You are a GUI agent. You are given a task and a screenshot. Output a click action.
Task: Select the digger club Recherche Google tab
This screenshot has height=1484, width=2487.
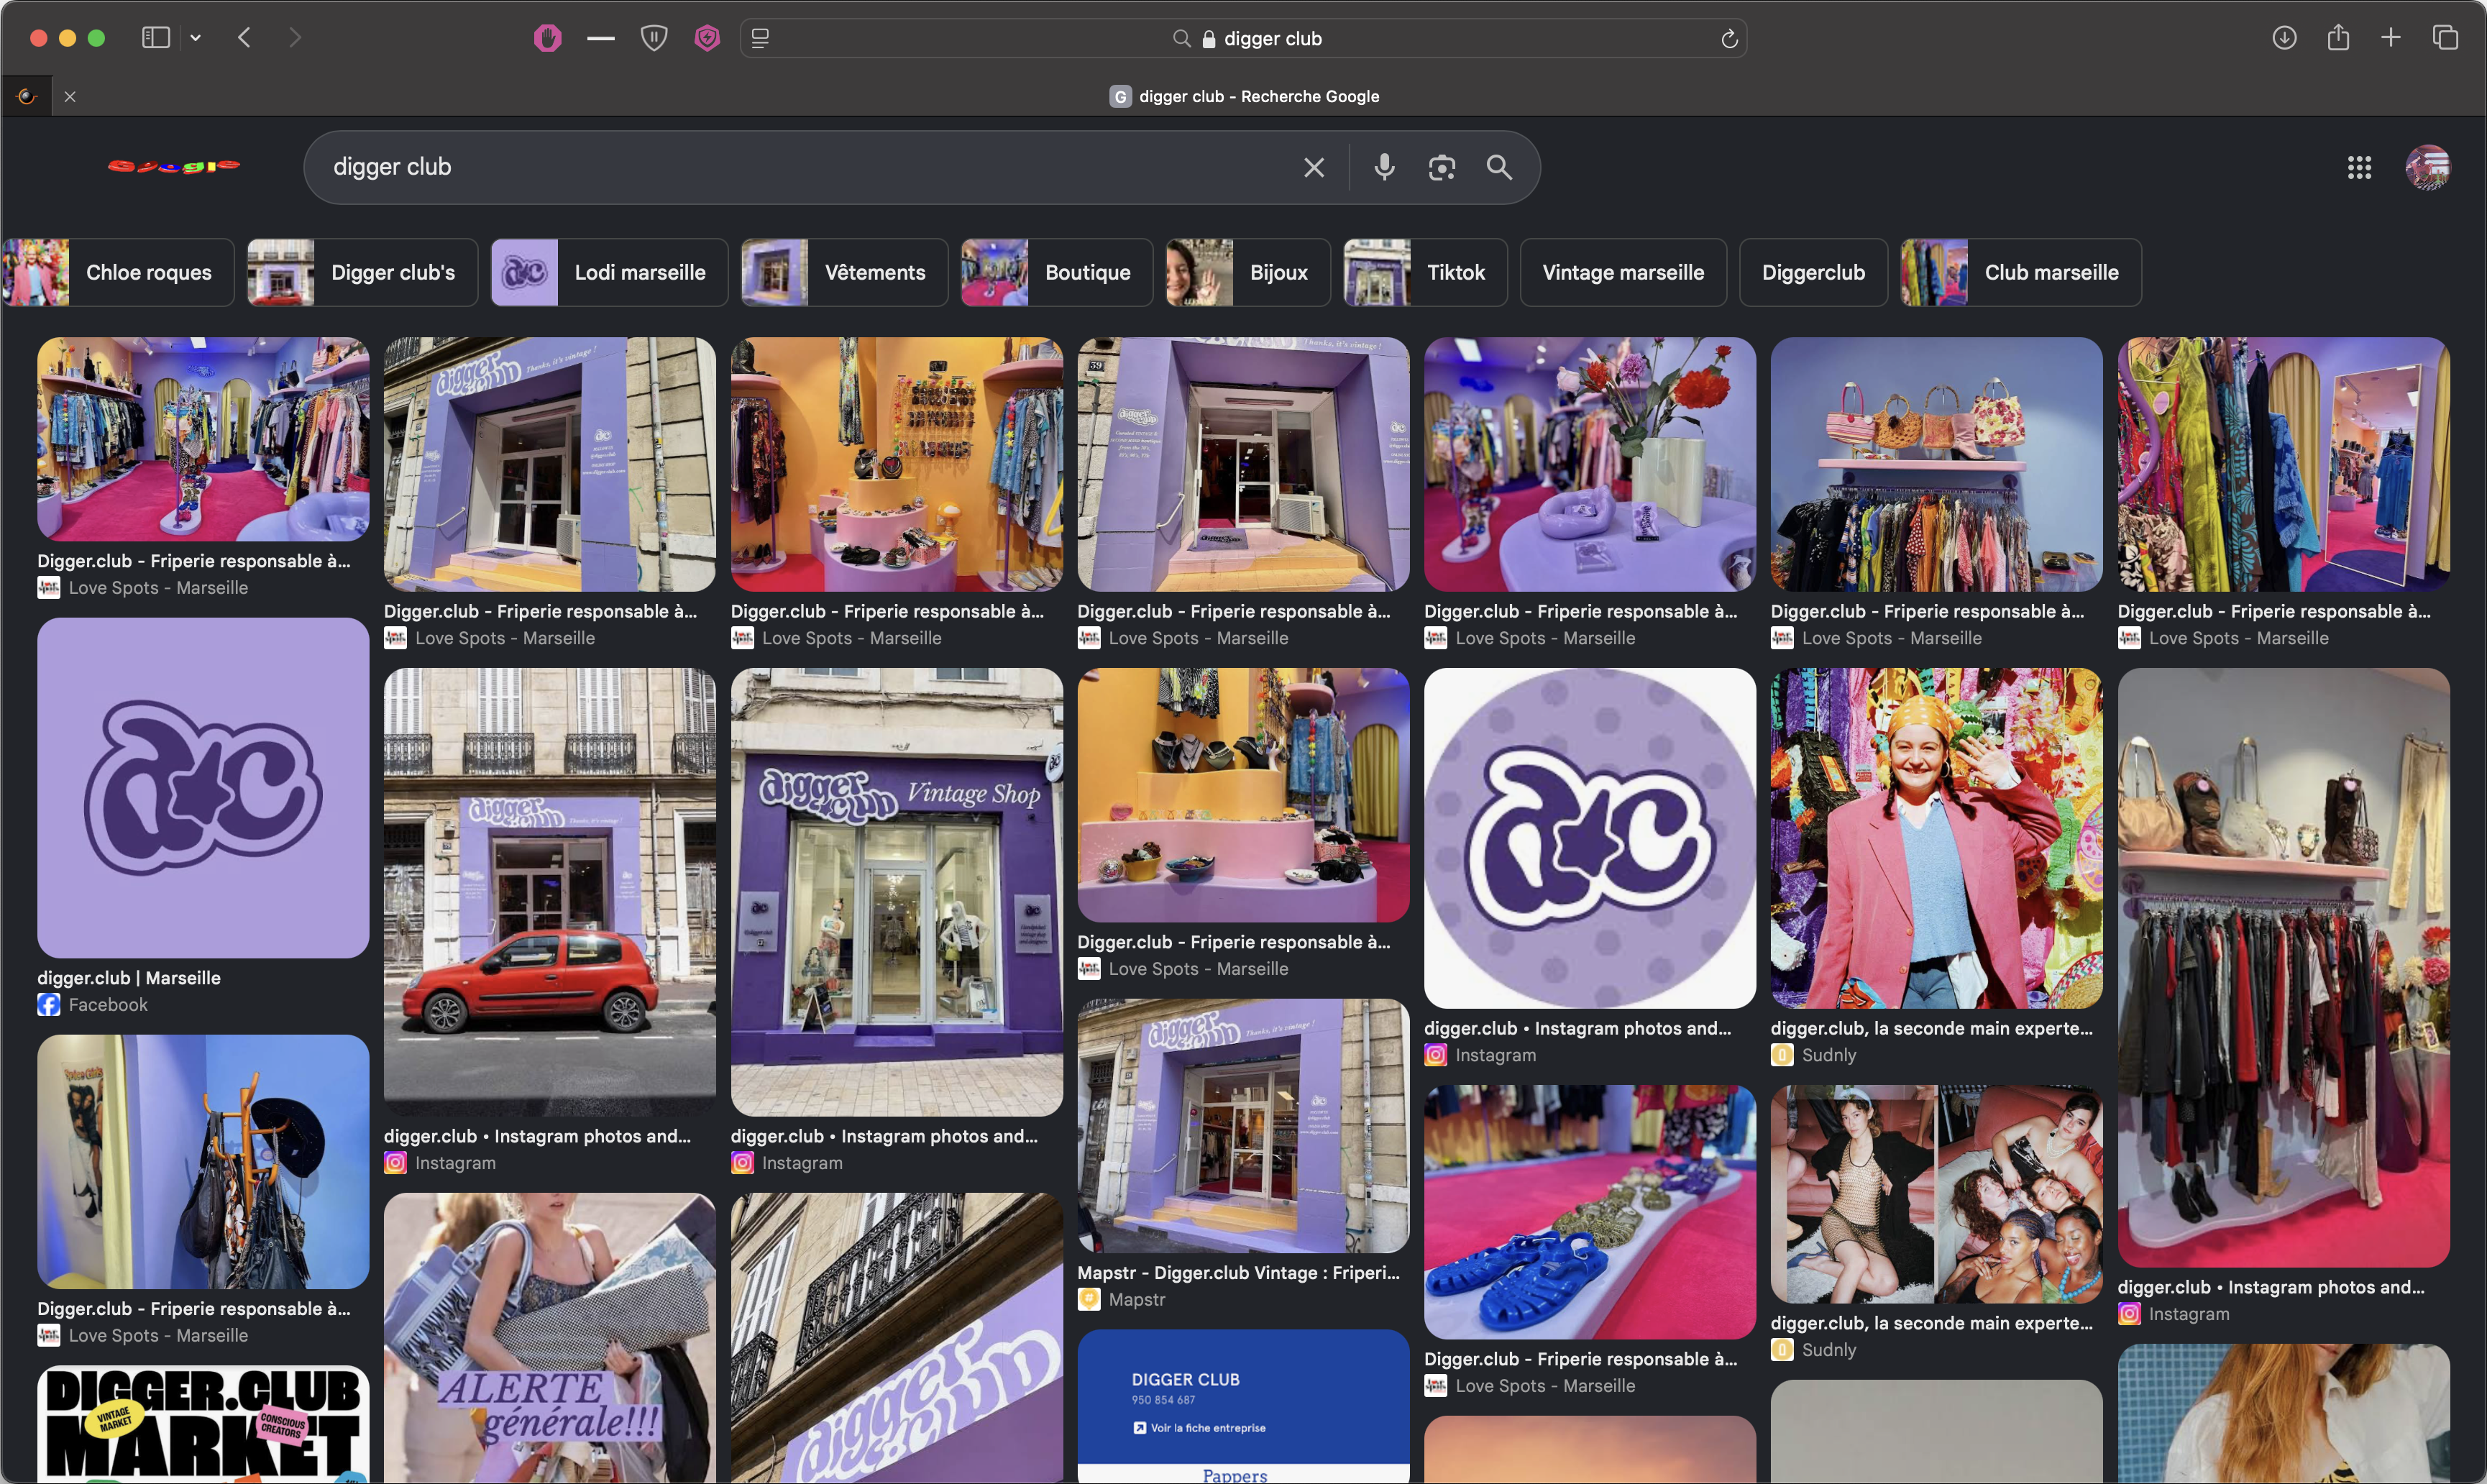(1244, 96)
